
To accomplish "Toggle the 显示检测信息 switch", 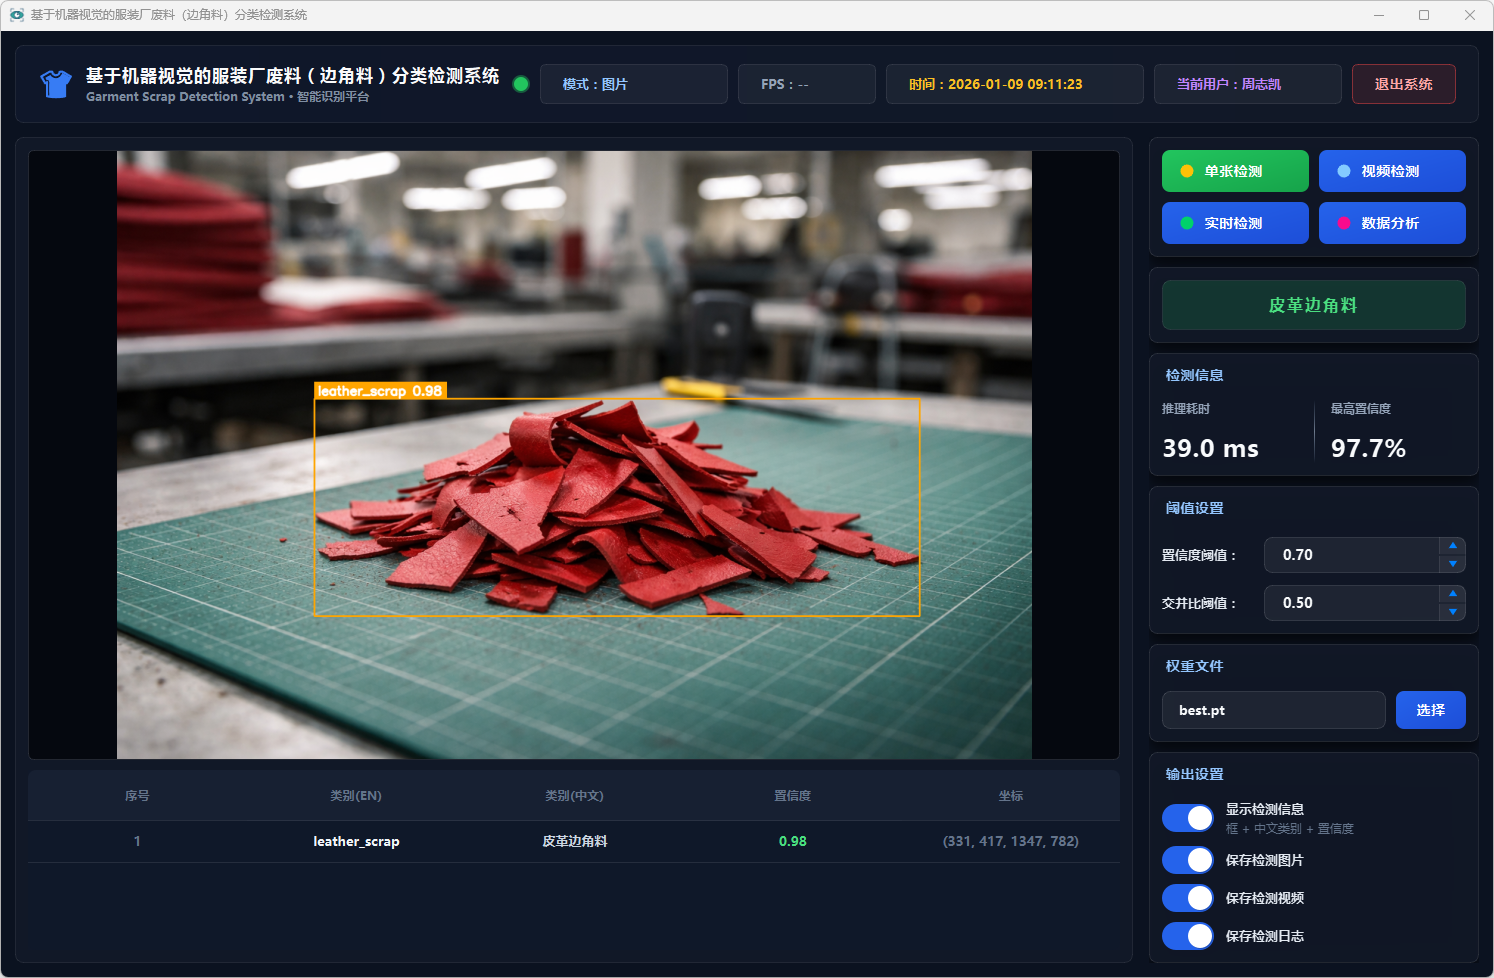I will [x=1188, y=818].
